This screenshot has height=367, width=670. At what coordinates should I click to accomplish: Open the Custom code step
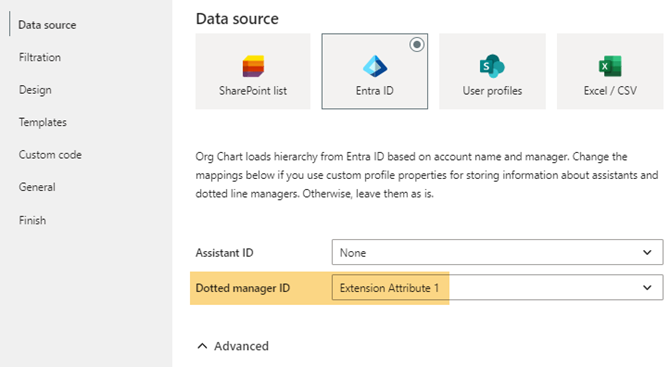tap(50, 155)
